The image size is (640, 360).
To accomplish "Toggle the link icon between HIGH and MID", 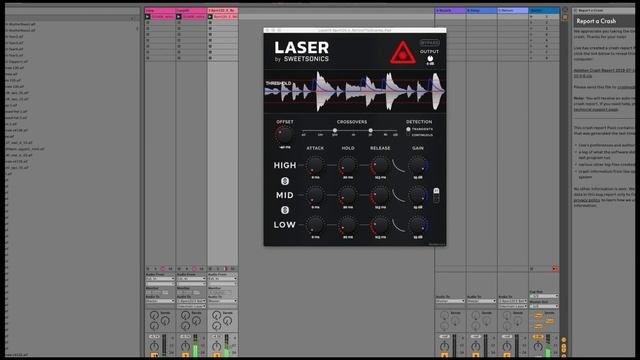I will (x=285, y=181).
